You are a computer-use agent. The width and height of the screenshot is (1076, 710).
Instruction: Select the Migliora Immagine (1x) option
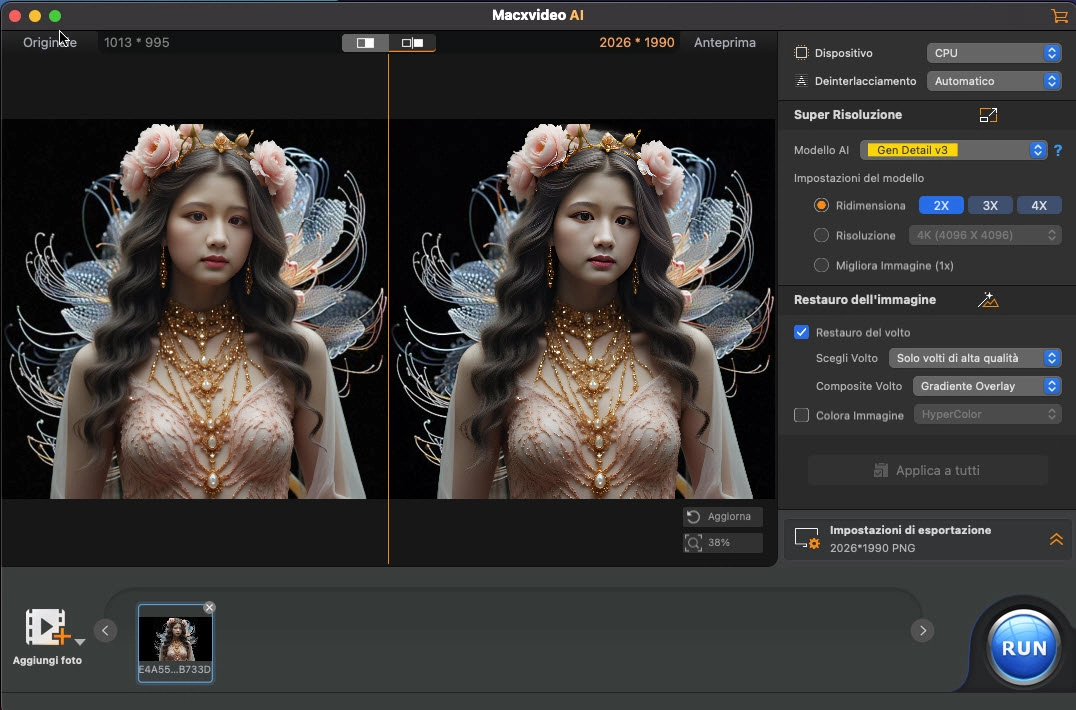[x=822, y=265]
